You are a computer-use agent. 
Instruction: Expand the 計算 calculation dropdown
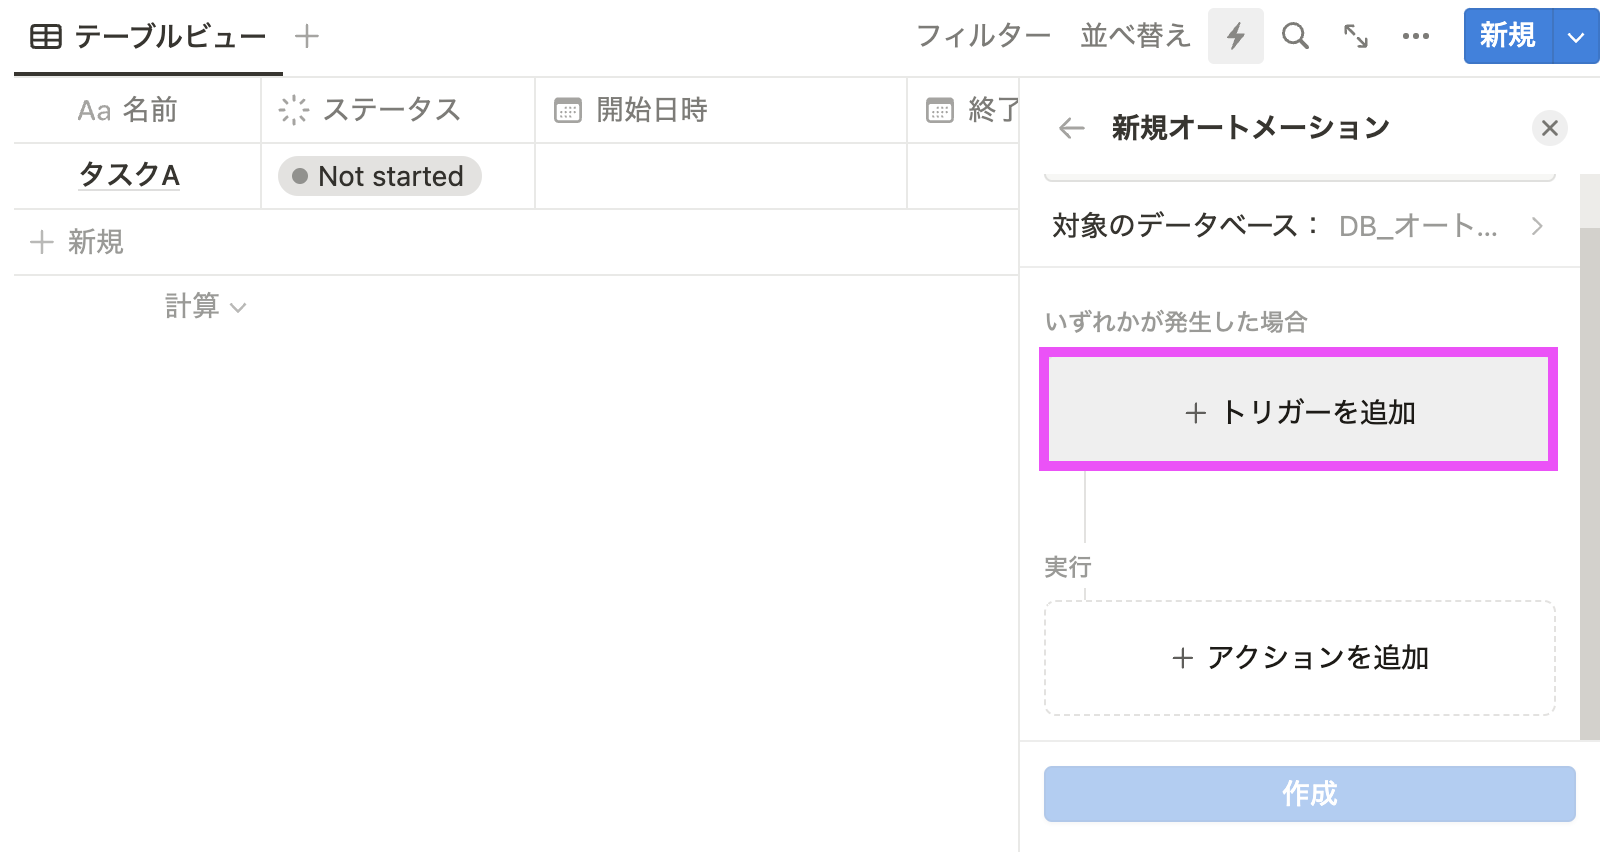(x=205, y=306)
